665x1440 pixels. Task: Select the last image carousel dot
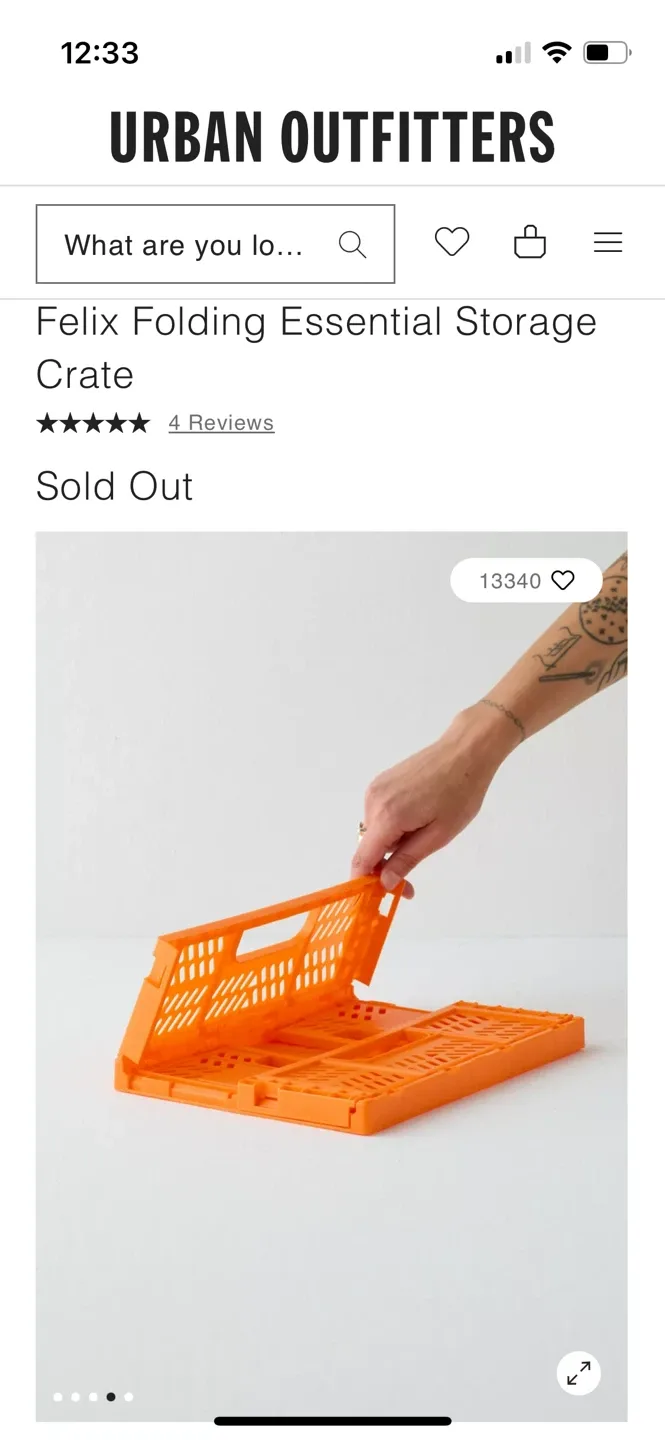pyautogui.click(x=129, y=1397)
